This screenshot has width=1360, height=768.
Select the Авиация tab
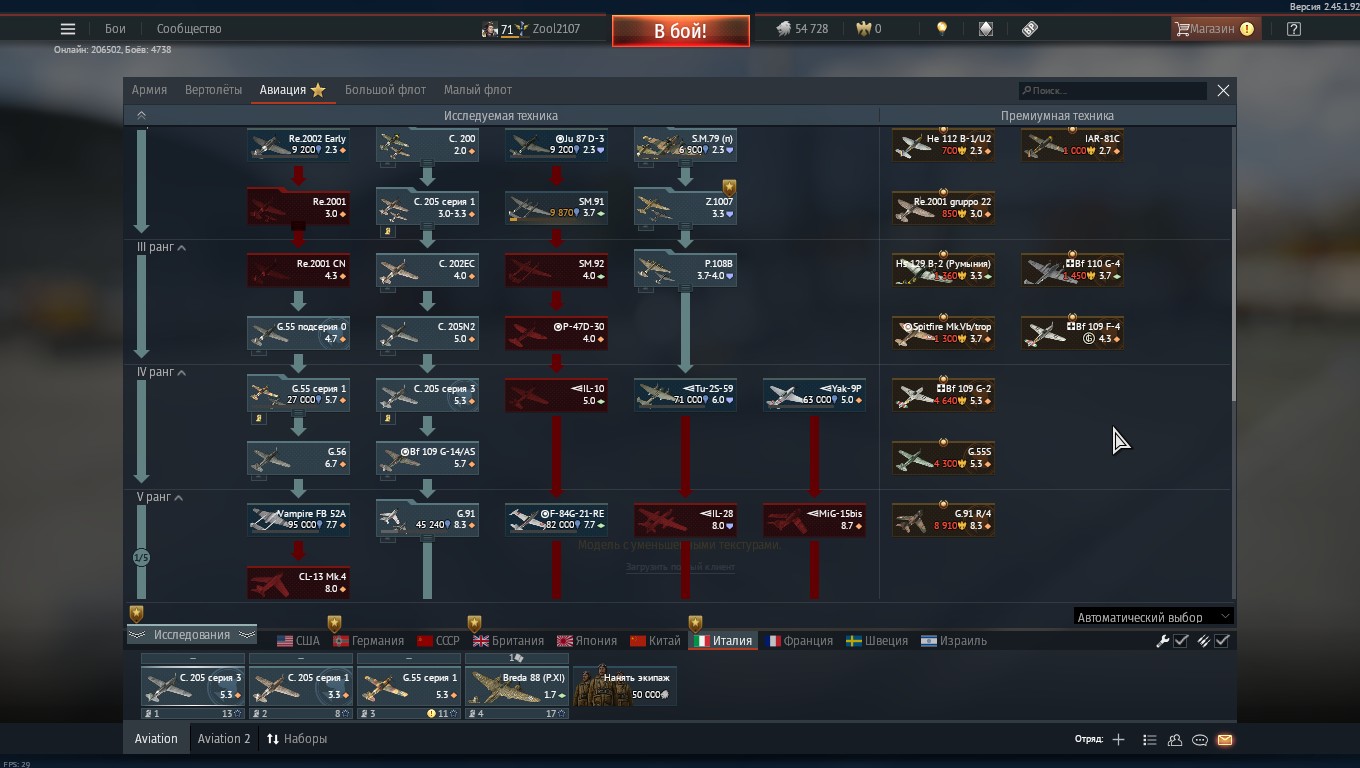tap(292, 90)
